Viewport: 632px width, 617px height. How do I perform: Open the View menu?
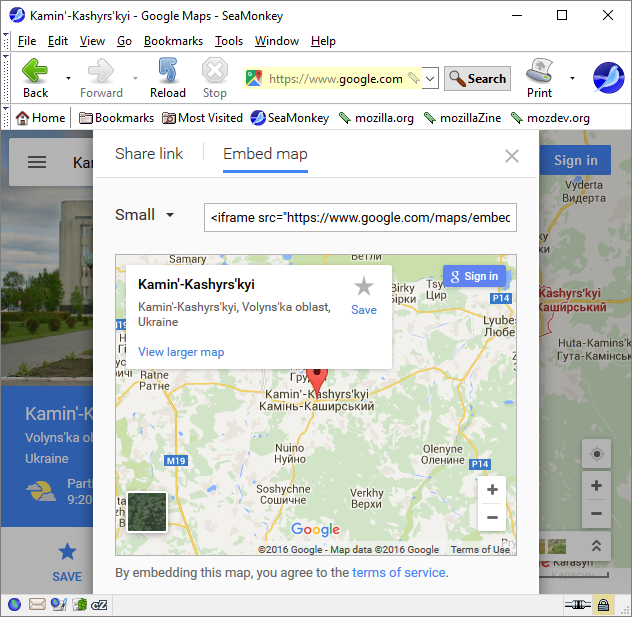pos(92,41)
